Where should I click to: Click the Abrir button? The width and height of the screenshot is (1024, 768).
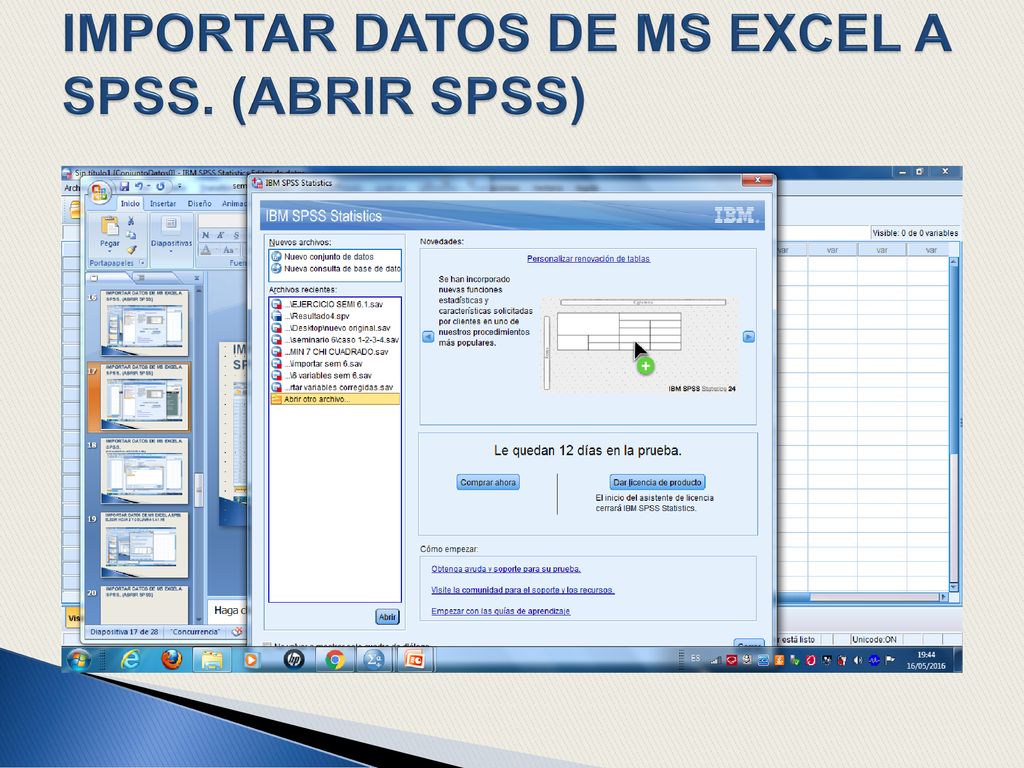tap(387, 616)
